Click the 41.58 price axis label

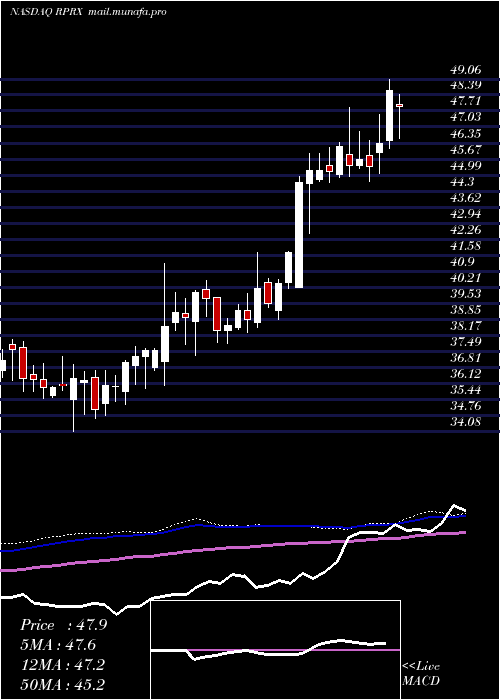[x=466, y=246]
